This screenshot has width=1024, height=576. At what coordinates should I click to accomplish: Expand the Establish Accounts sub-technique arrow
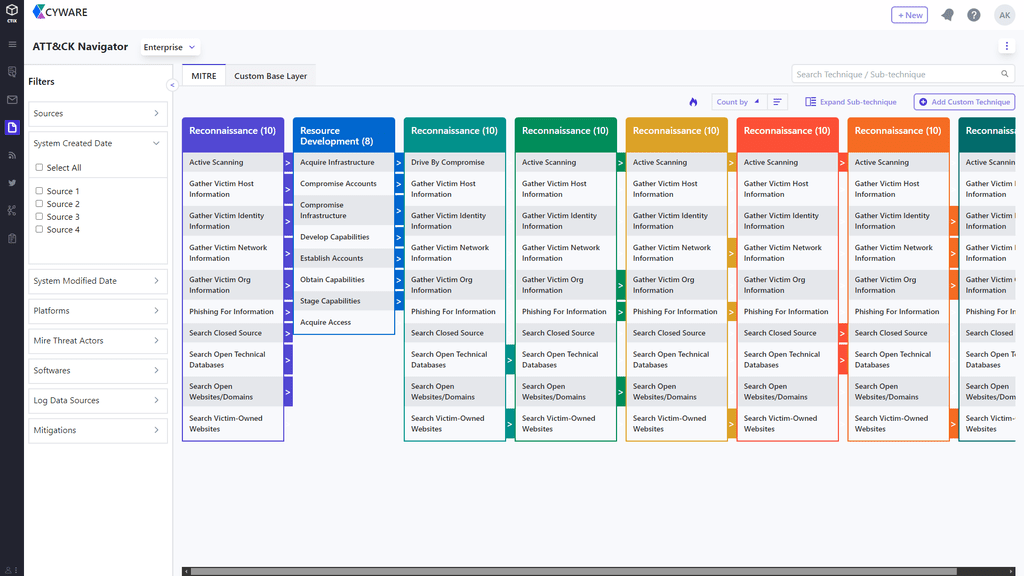[x=398, y=259]
